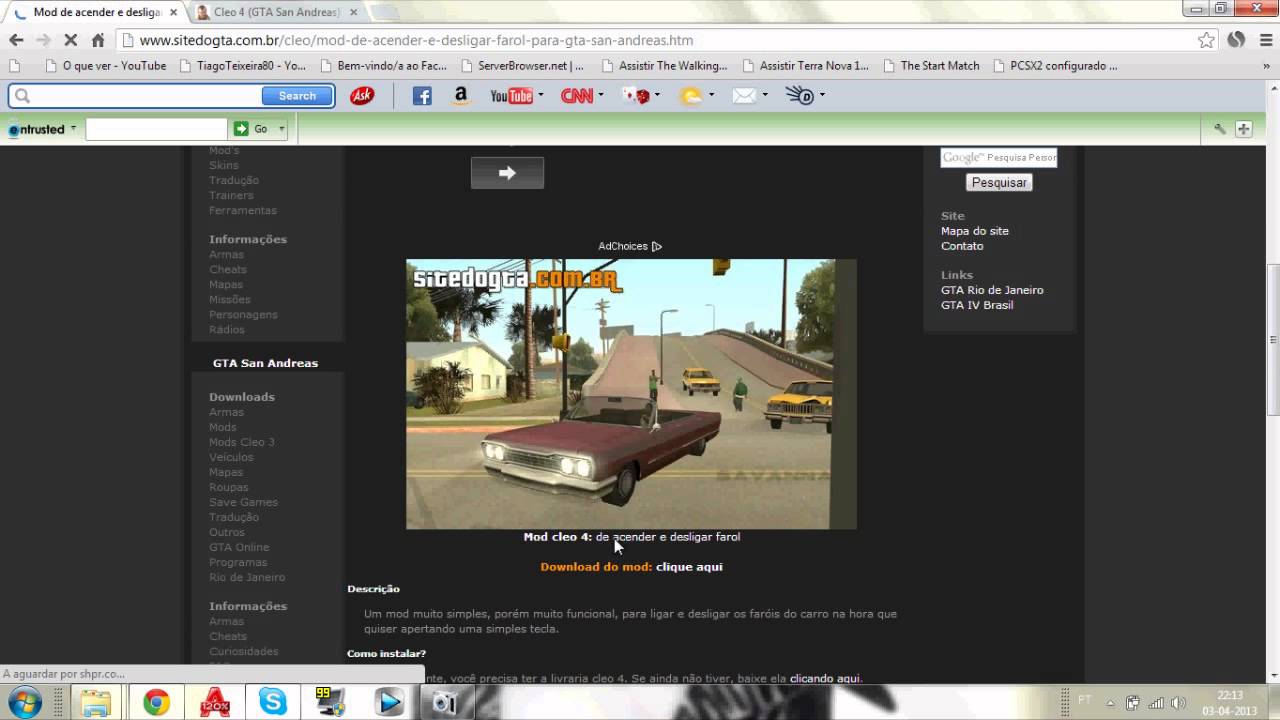The image size is (1280, 720).
Task: Open the media player taskbar icon
Action: [x=389, y=703]
